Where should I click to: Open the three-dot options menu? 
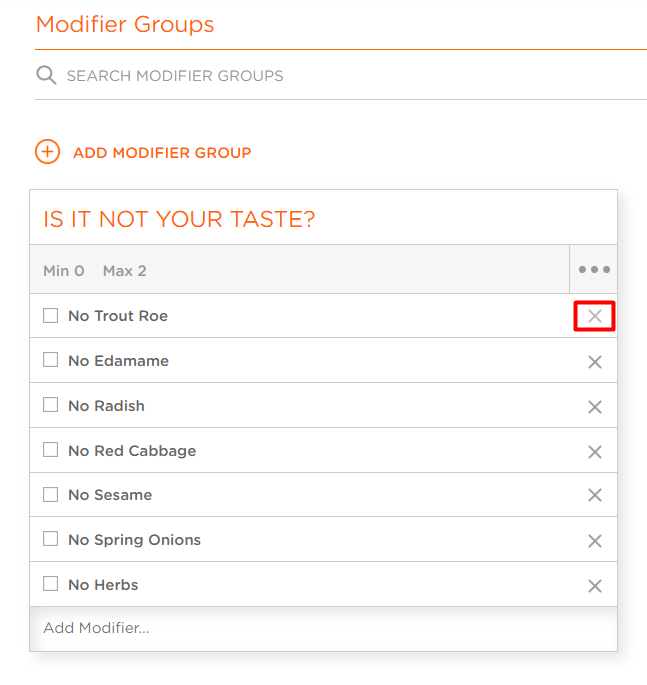click(x=594, y=270)
